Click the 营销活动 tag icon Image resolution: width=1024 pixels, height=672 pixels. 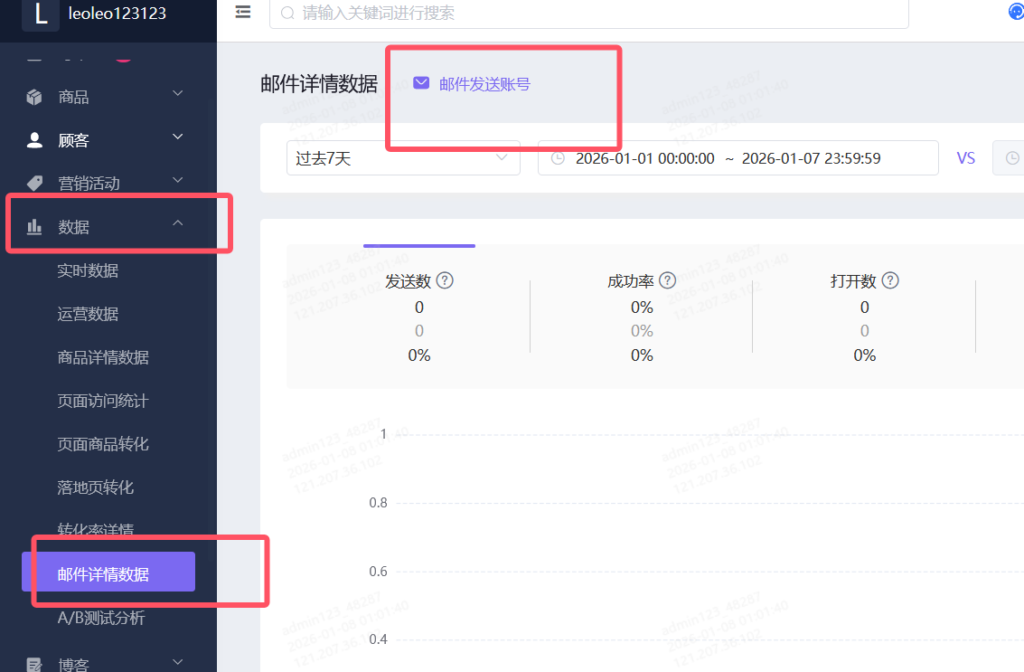coord(35,183)
